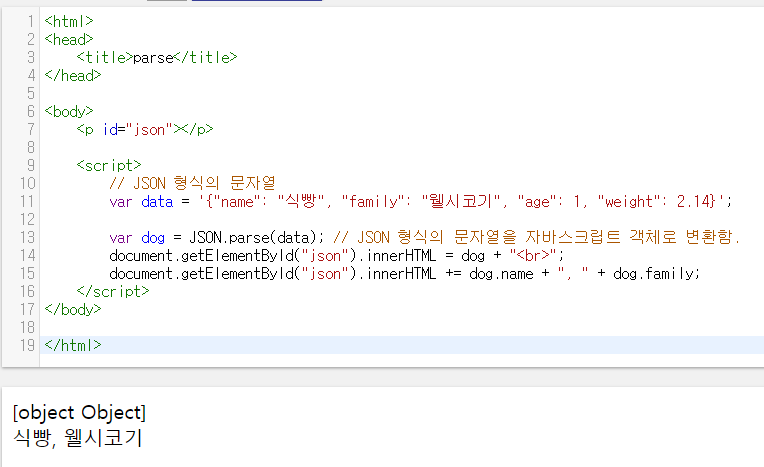Click the opening <body> tag
This screenshot has height=467, width=764.
click(69, 112)
